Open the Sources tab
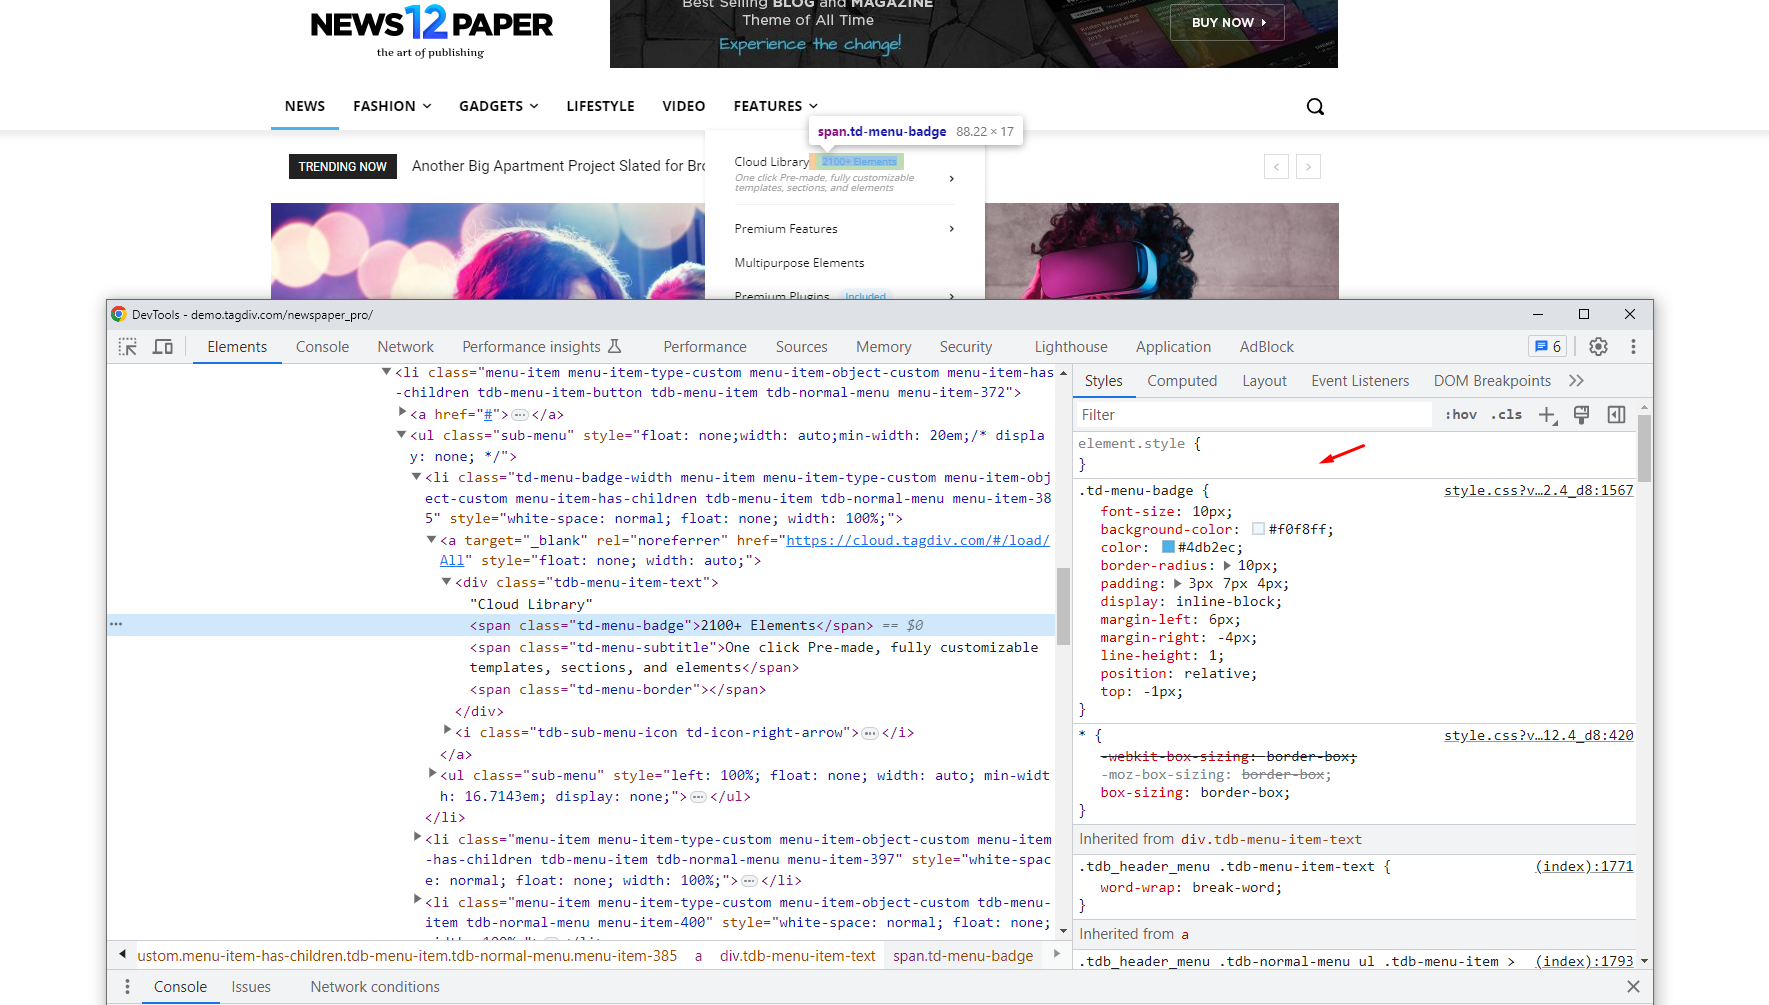This screenshot has width=1769, height=1005. coord(801,347)
